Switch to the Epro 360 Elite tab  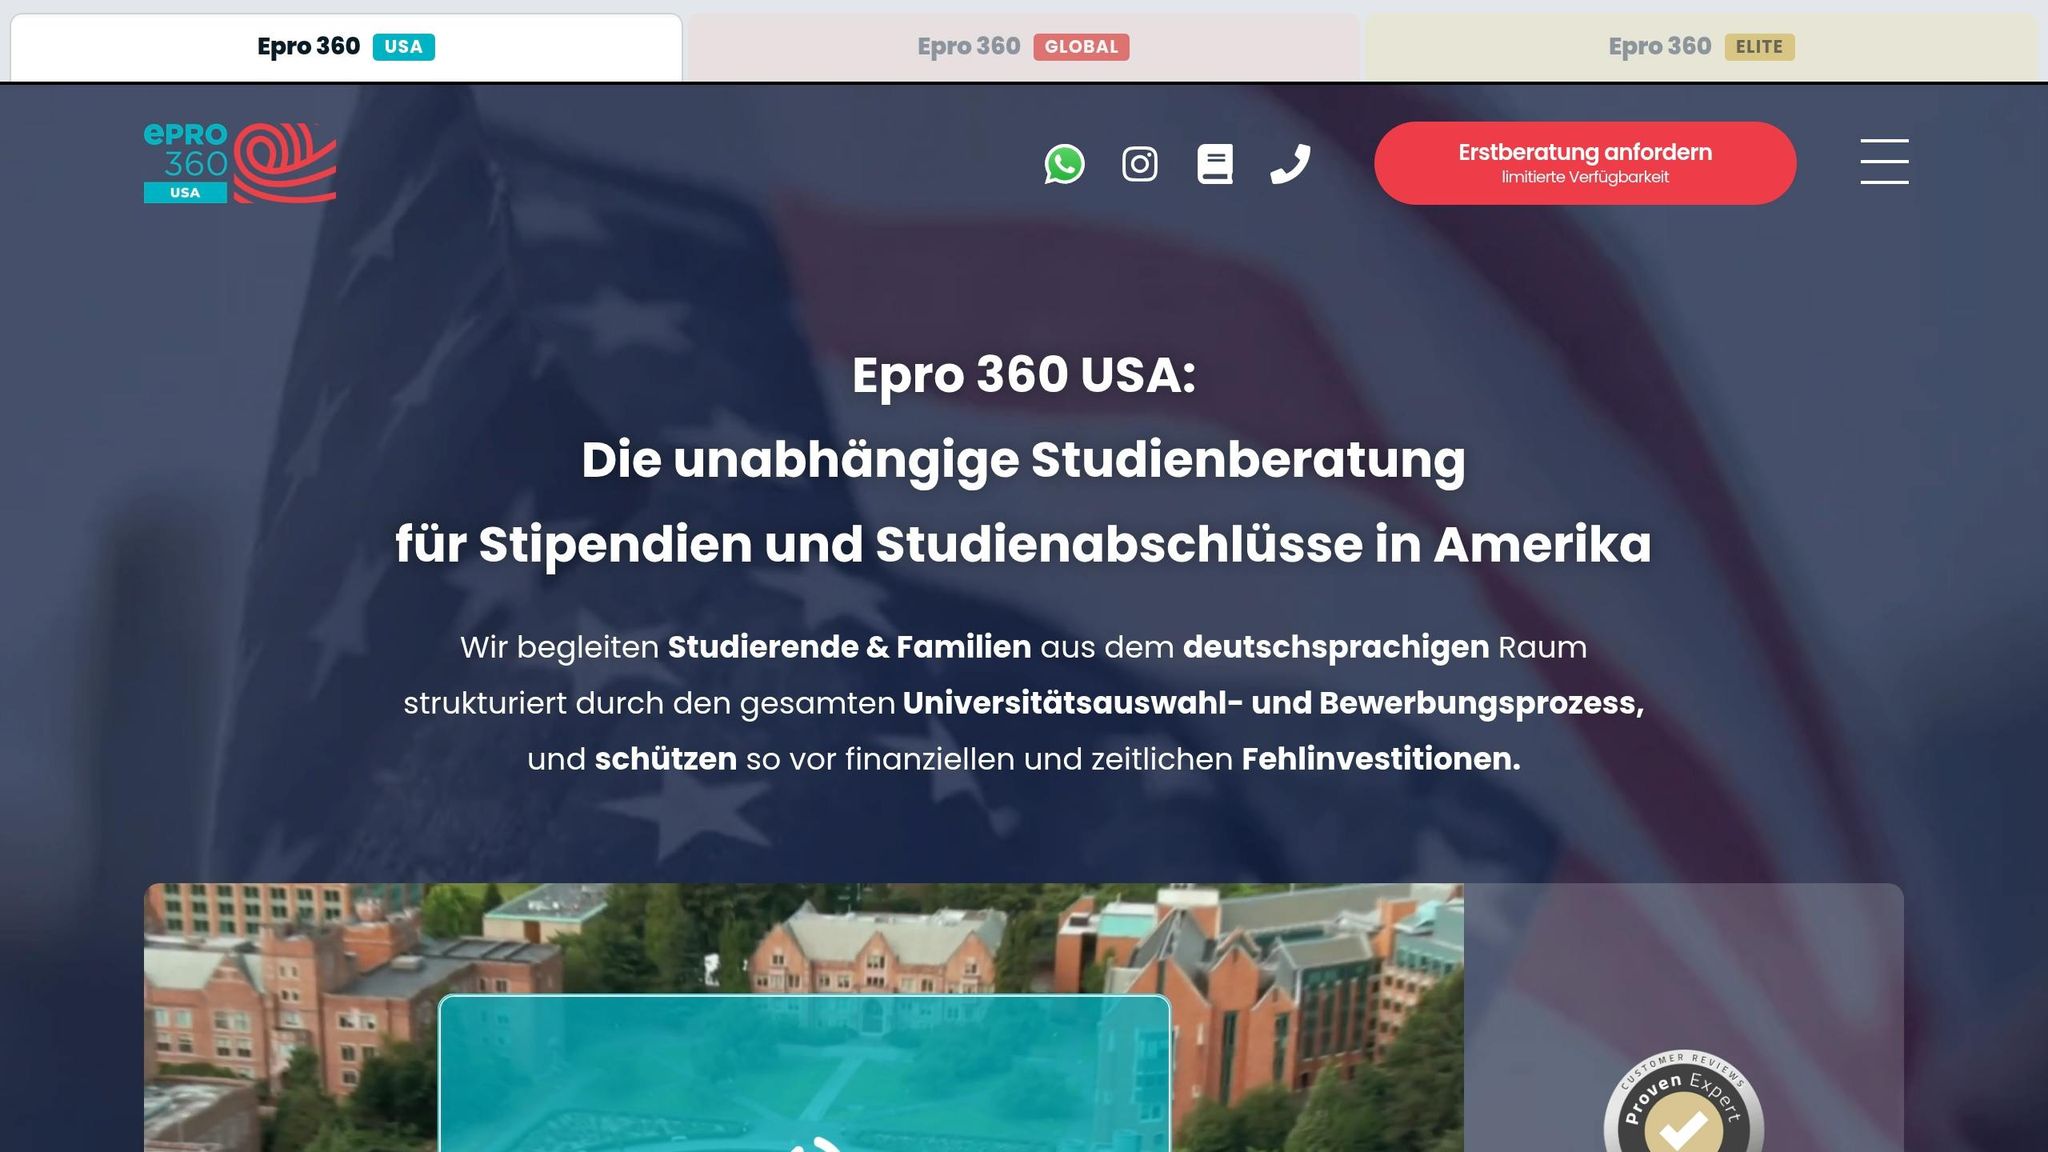coord(1701,47)
